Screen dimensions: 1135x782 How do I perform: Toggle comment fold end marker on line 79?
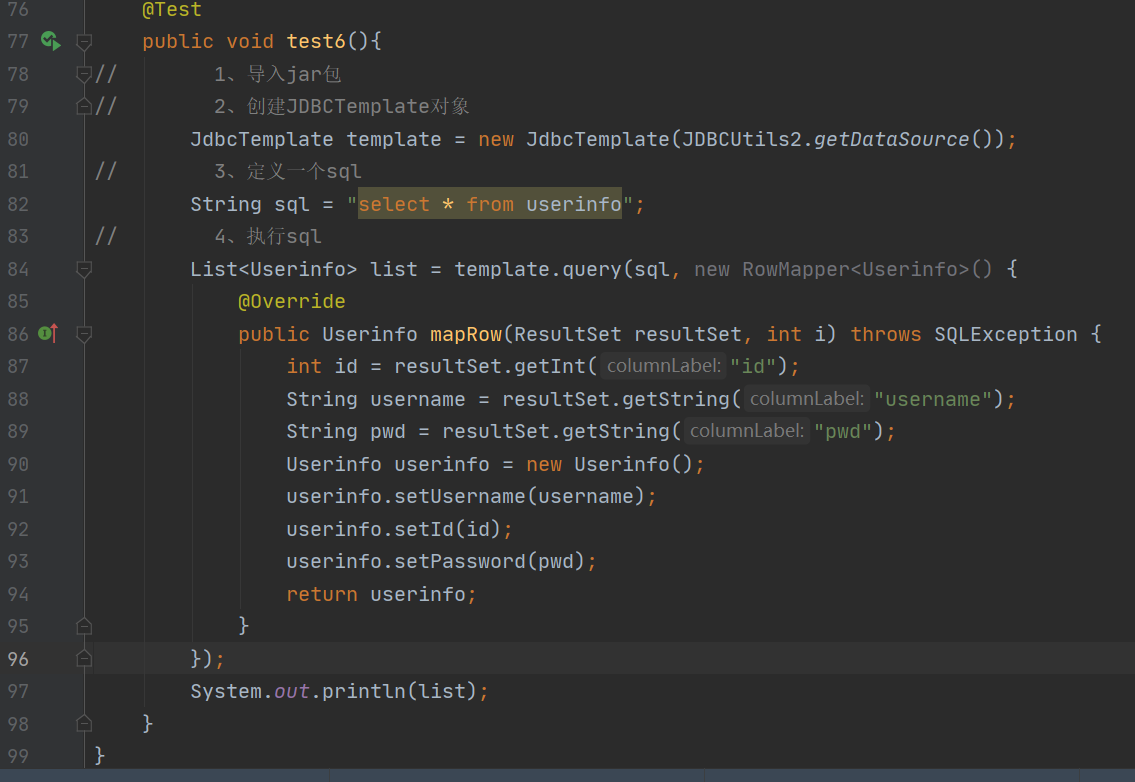click(84, 106)
